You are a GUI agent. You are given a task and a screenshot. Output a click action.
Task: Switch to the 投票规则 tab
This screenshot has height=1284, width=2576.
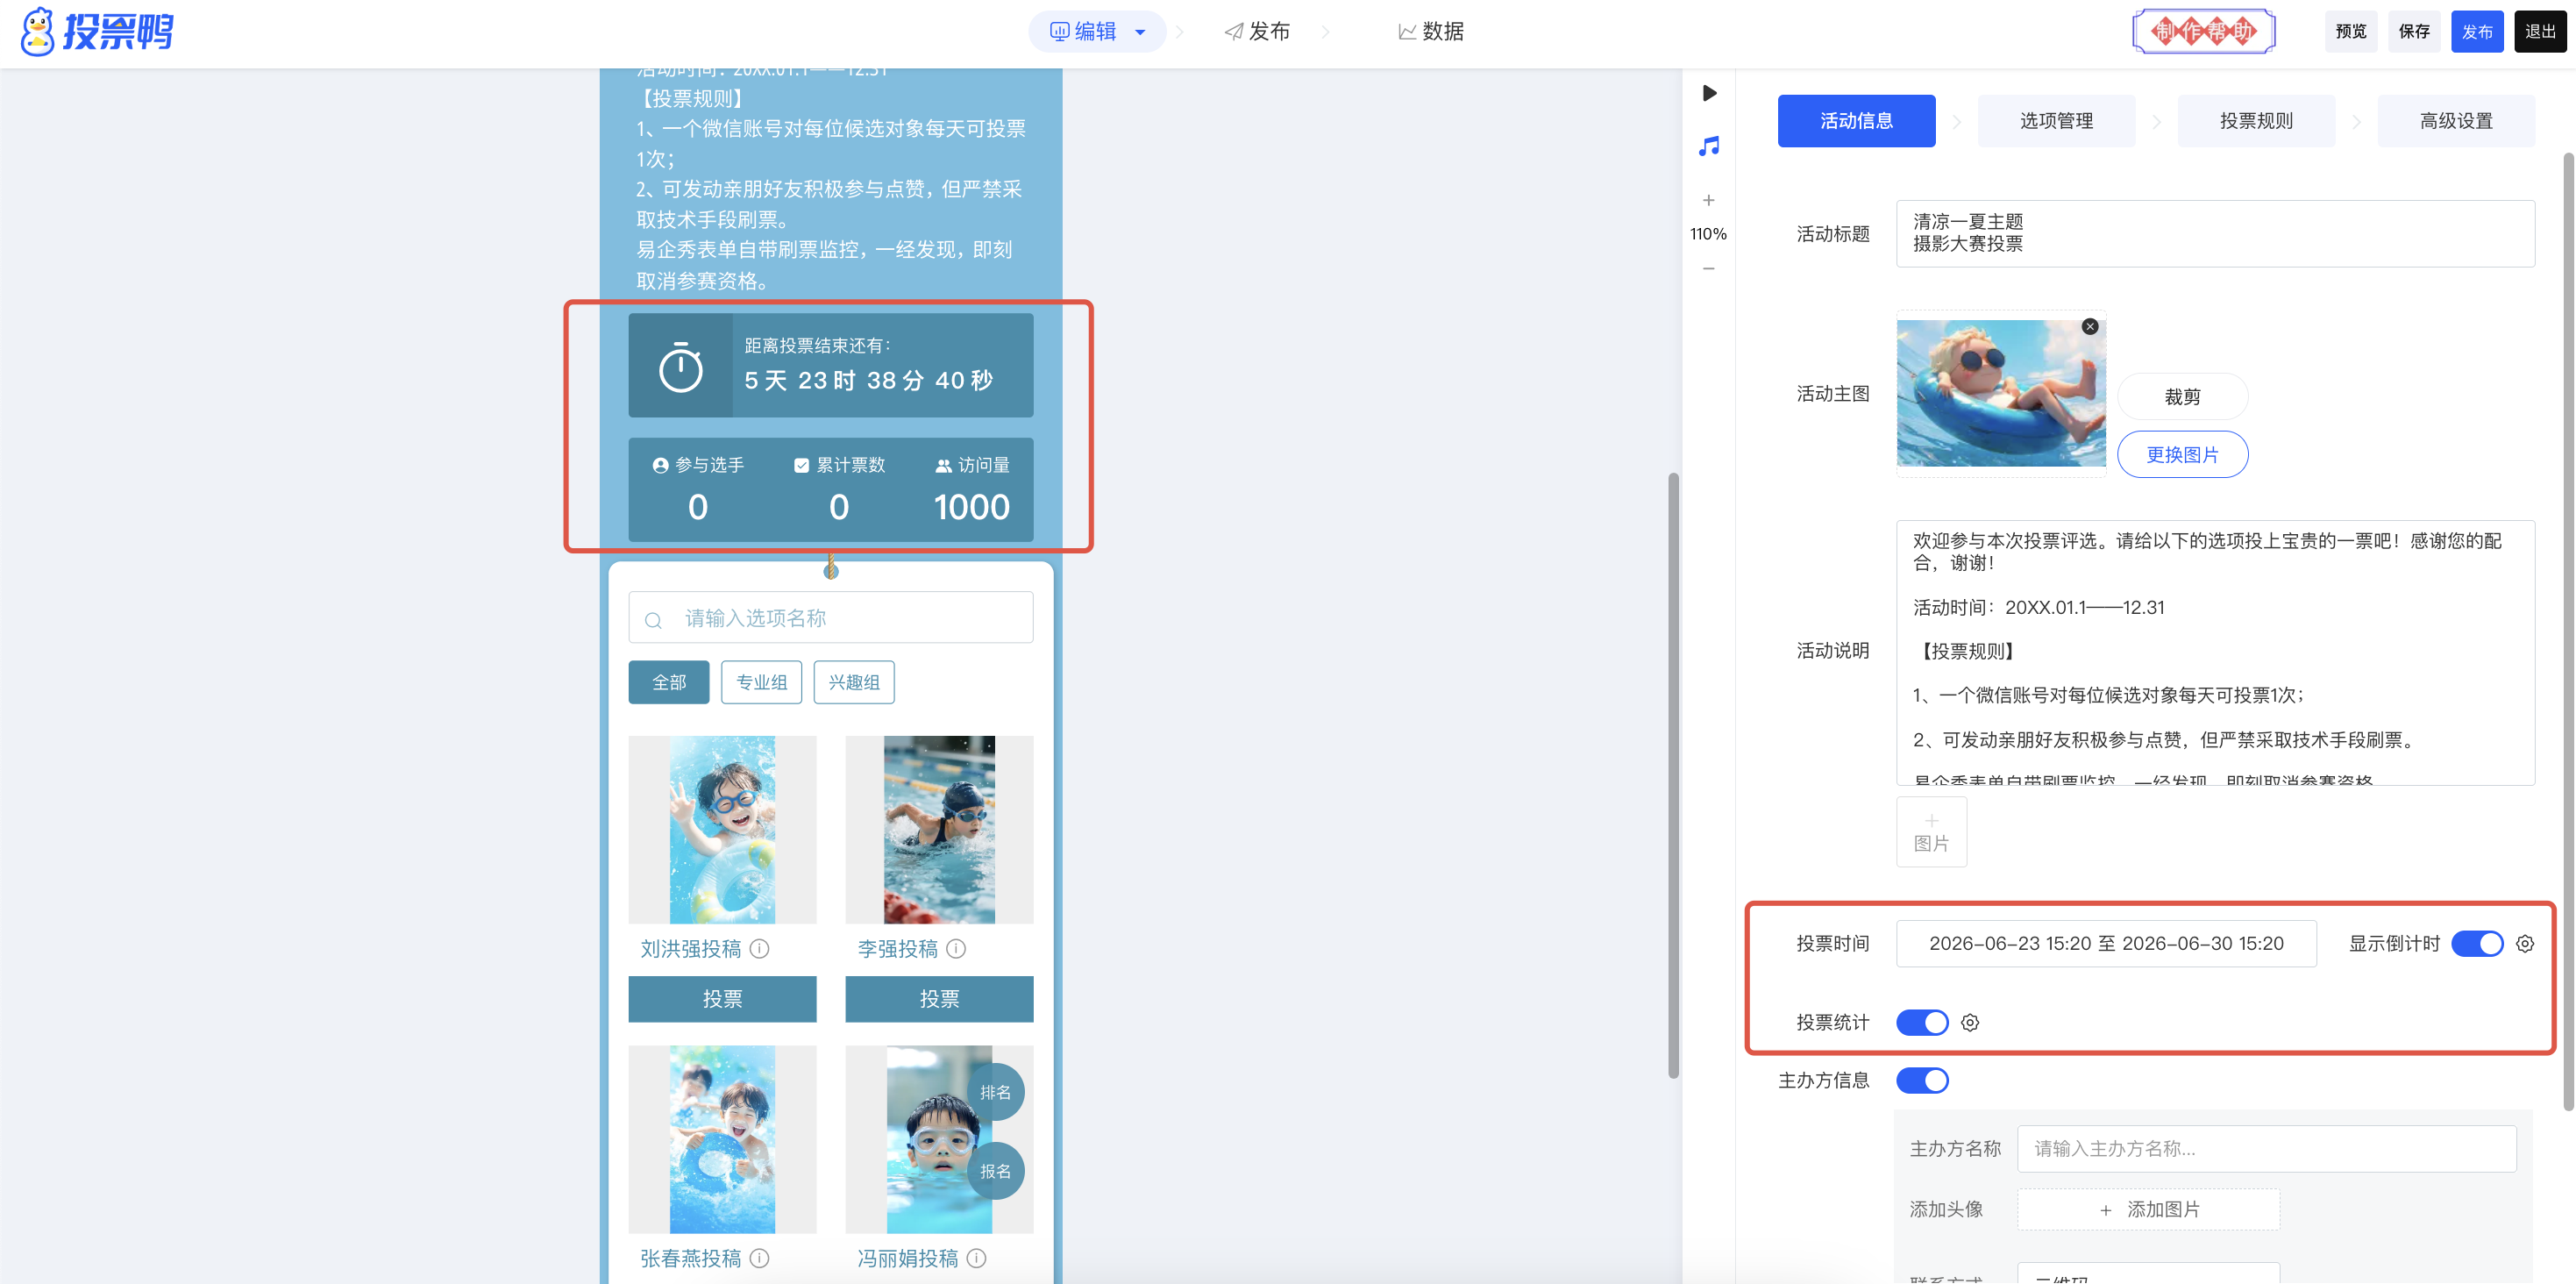[x=2256, y=121]
